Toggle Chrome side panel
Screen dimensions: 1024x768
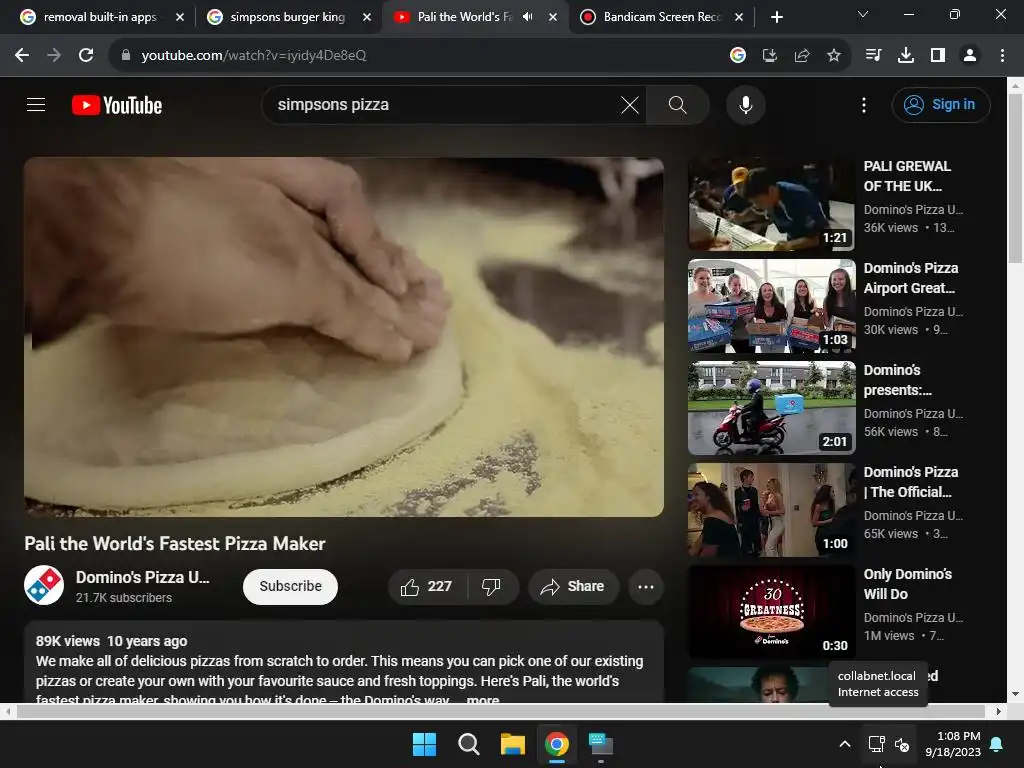938,56
